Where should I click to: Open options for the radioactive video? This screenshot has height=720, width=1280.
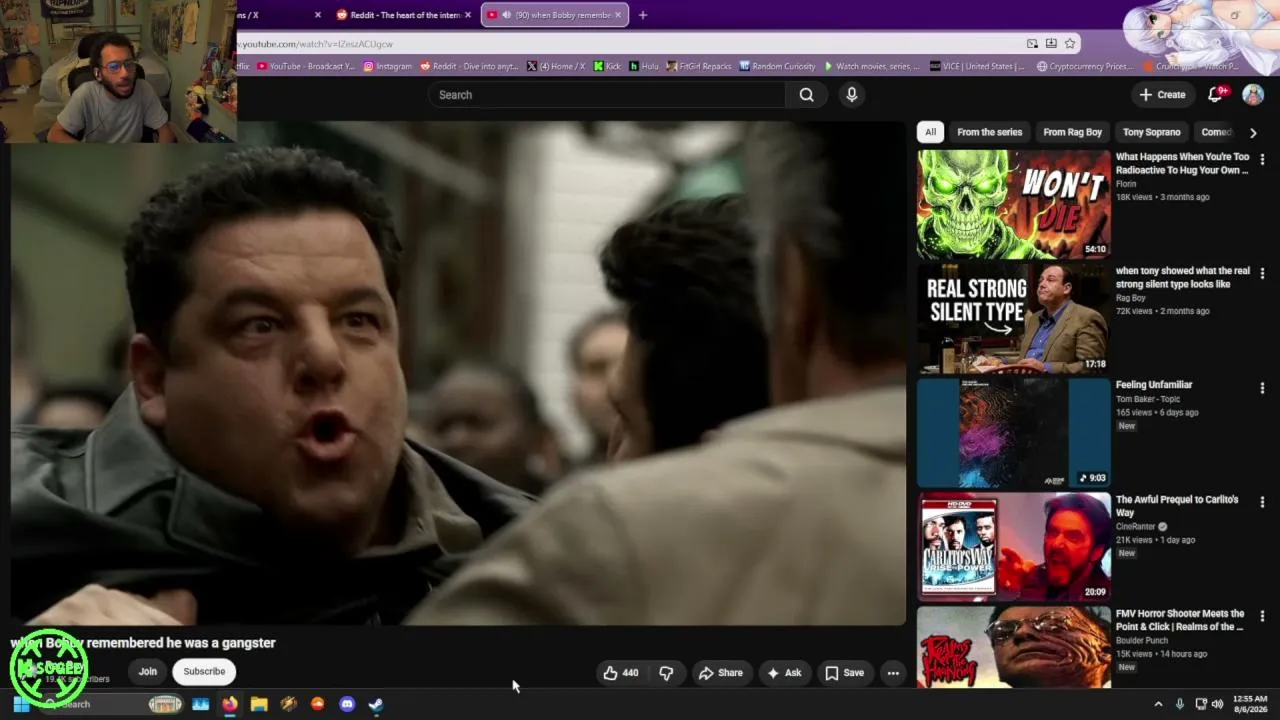(x=1262, y=159)
